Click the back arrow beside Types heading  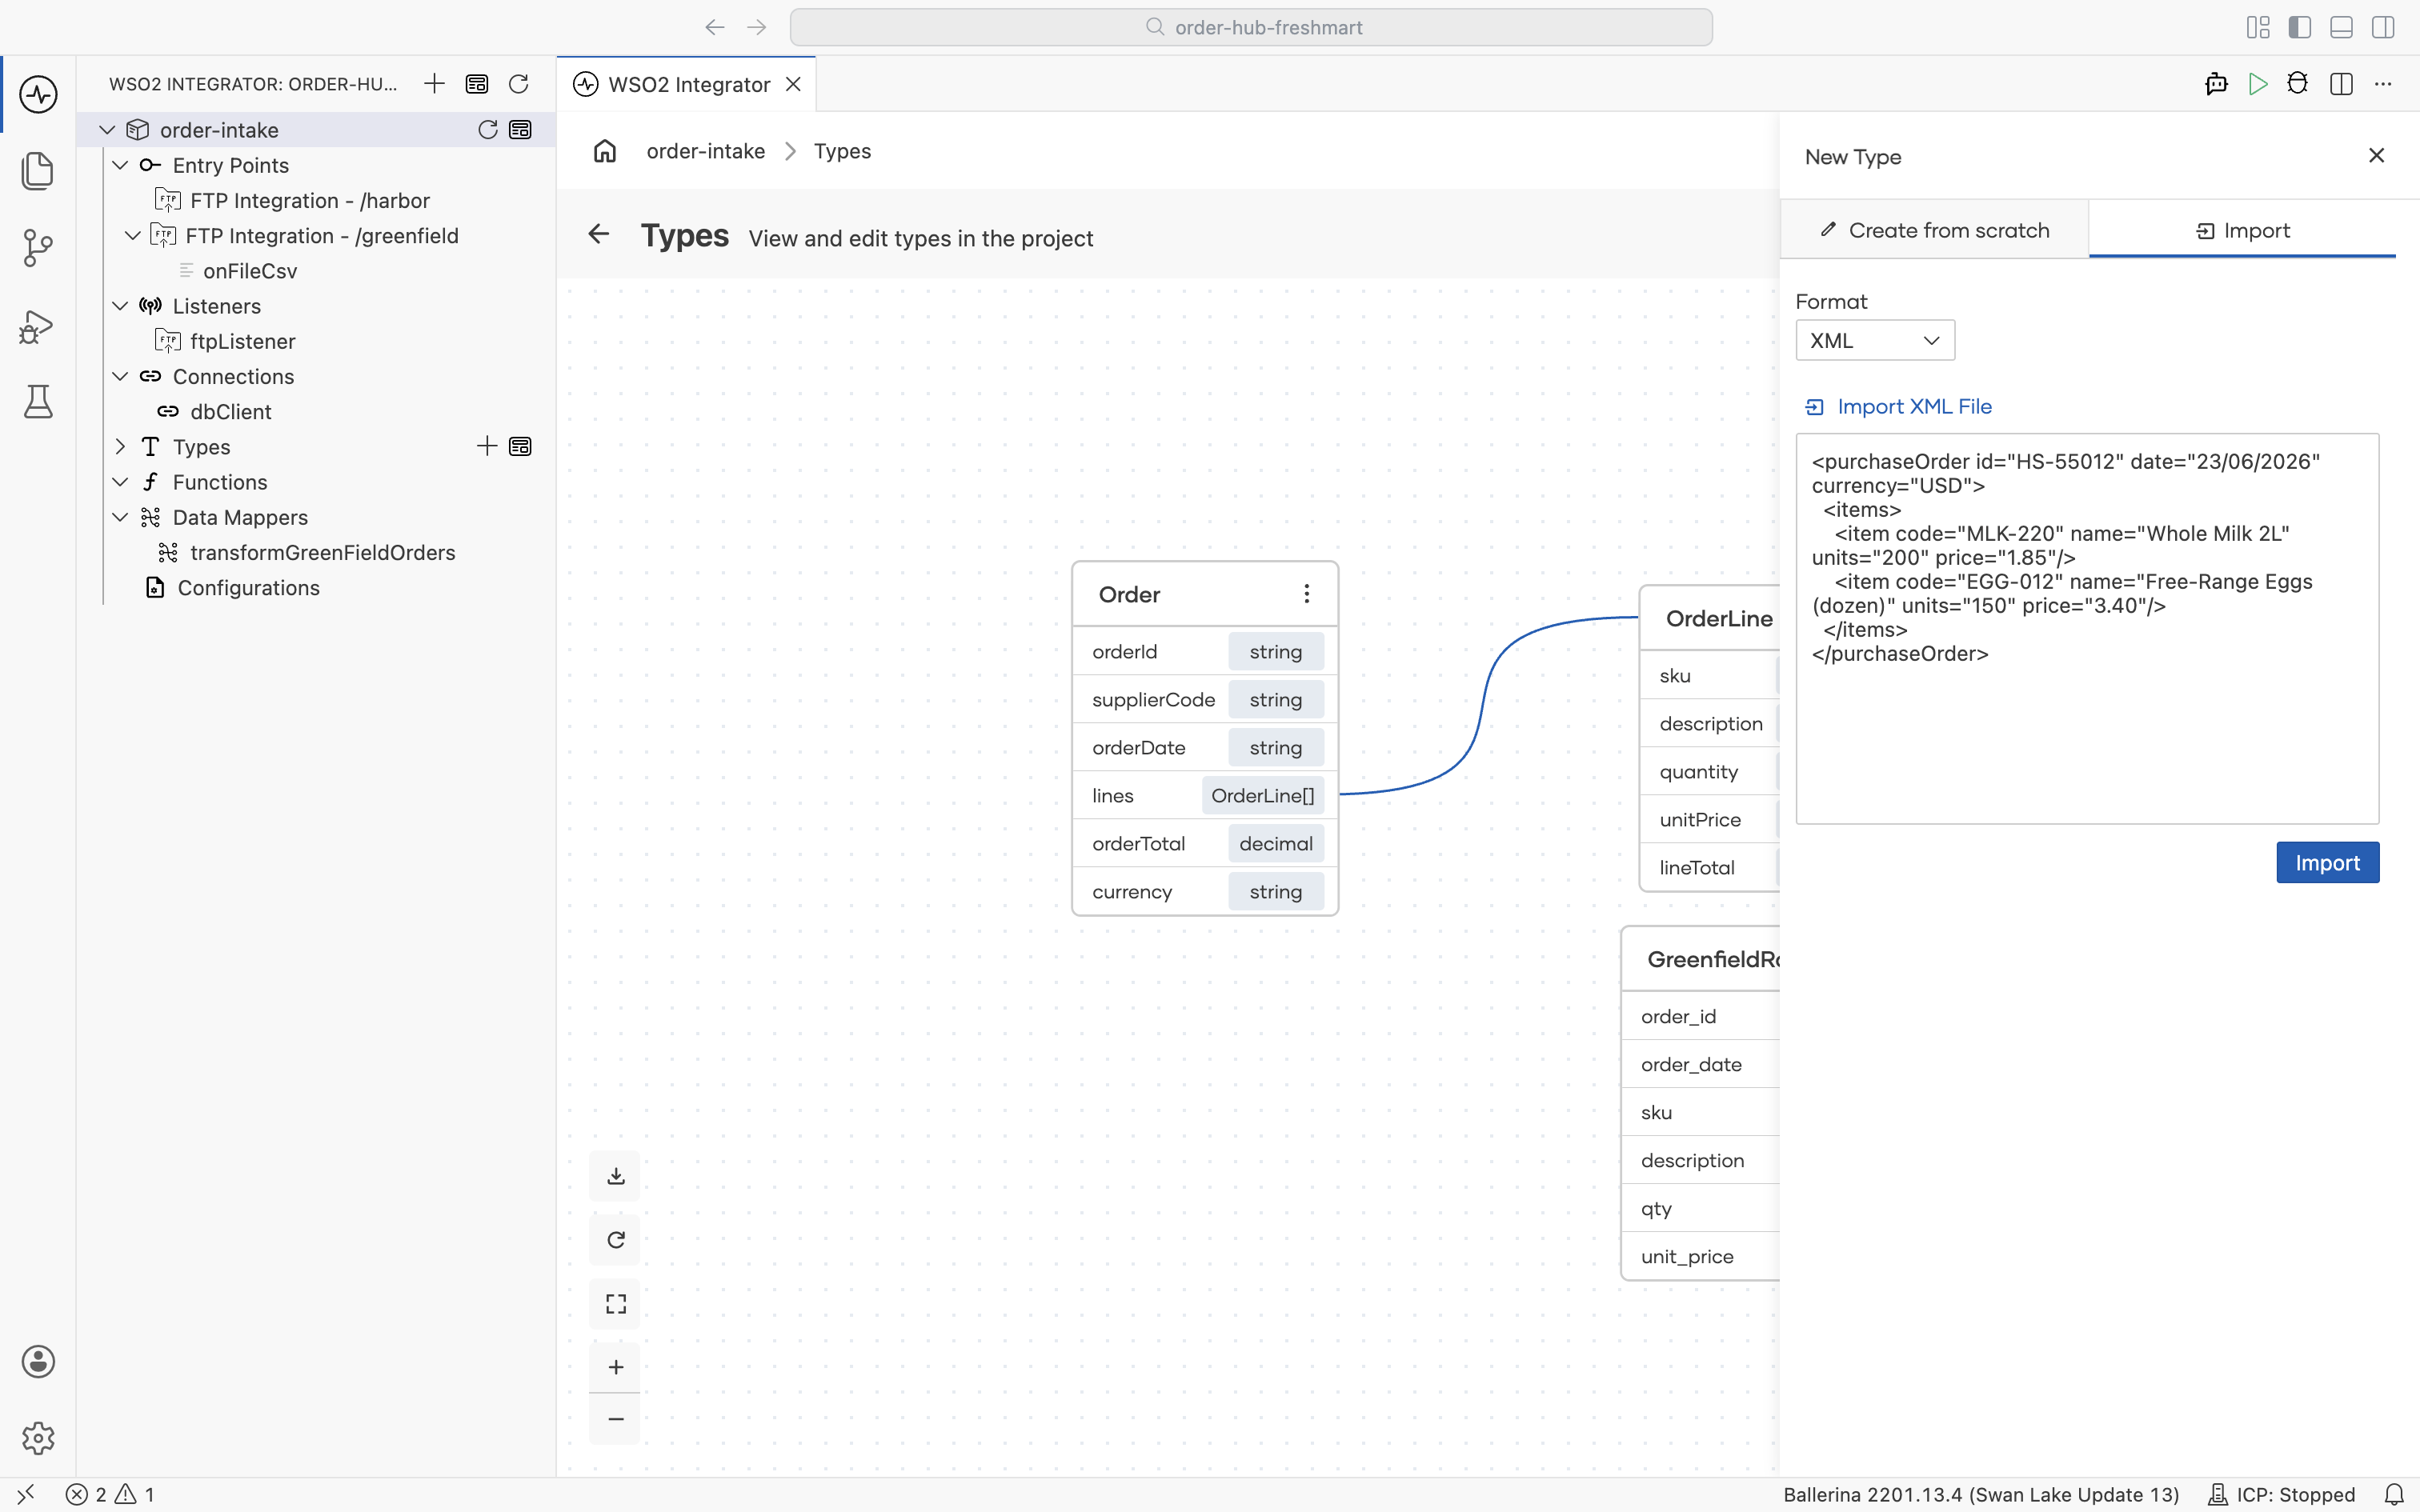point(599,234)
